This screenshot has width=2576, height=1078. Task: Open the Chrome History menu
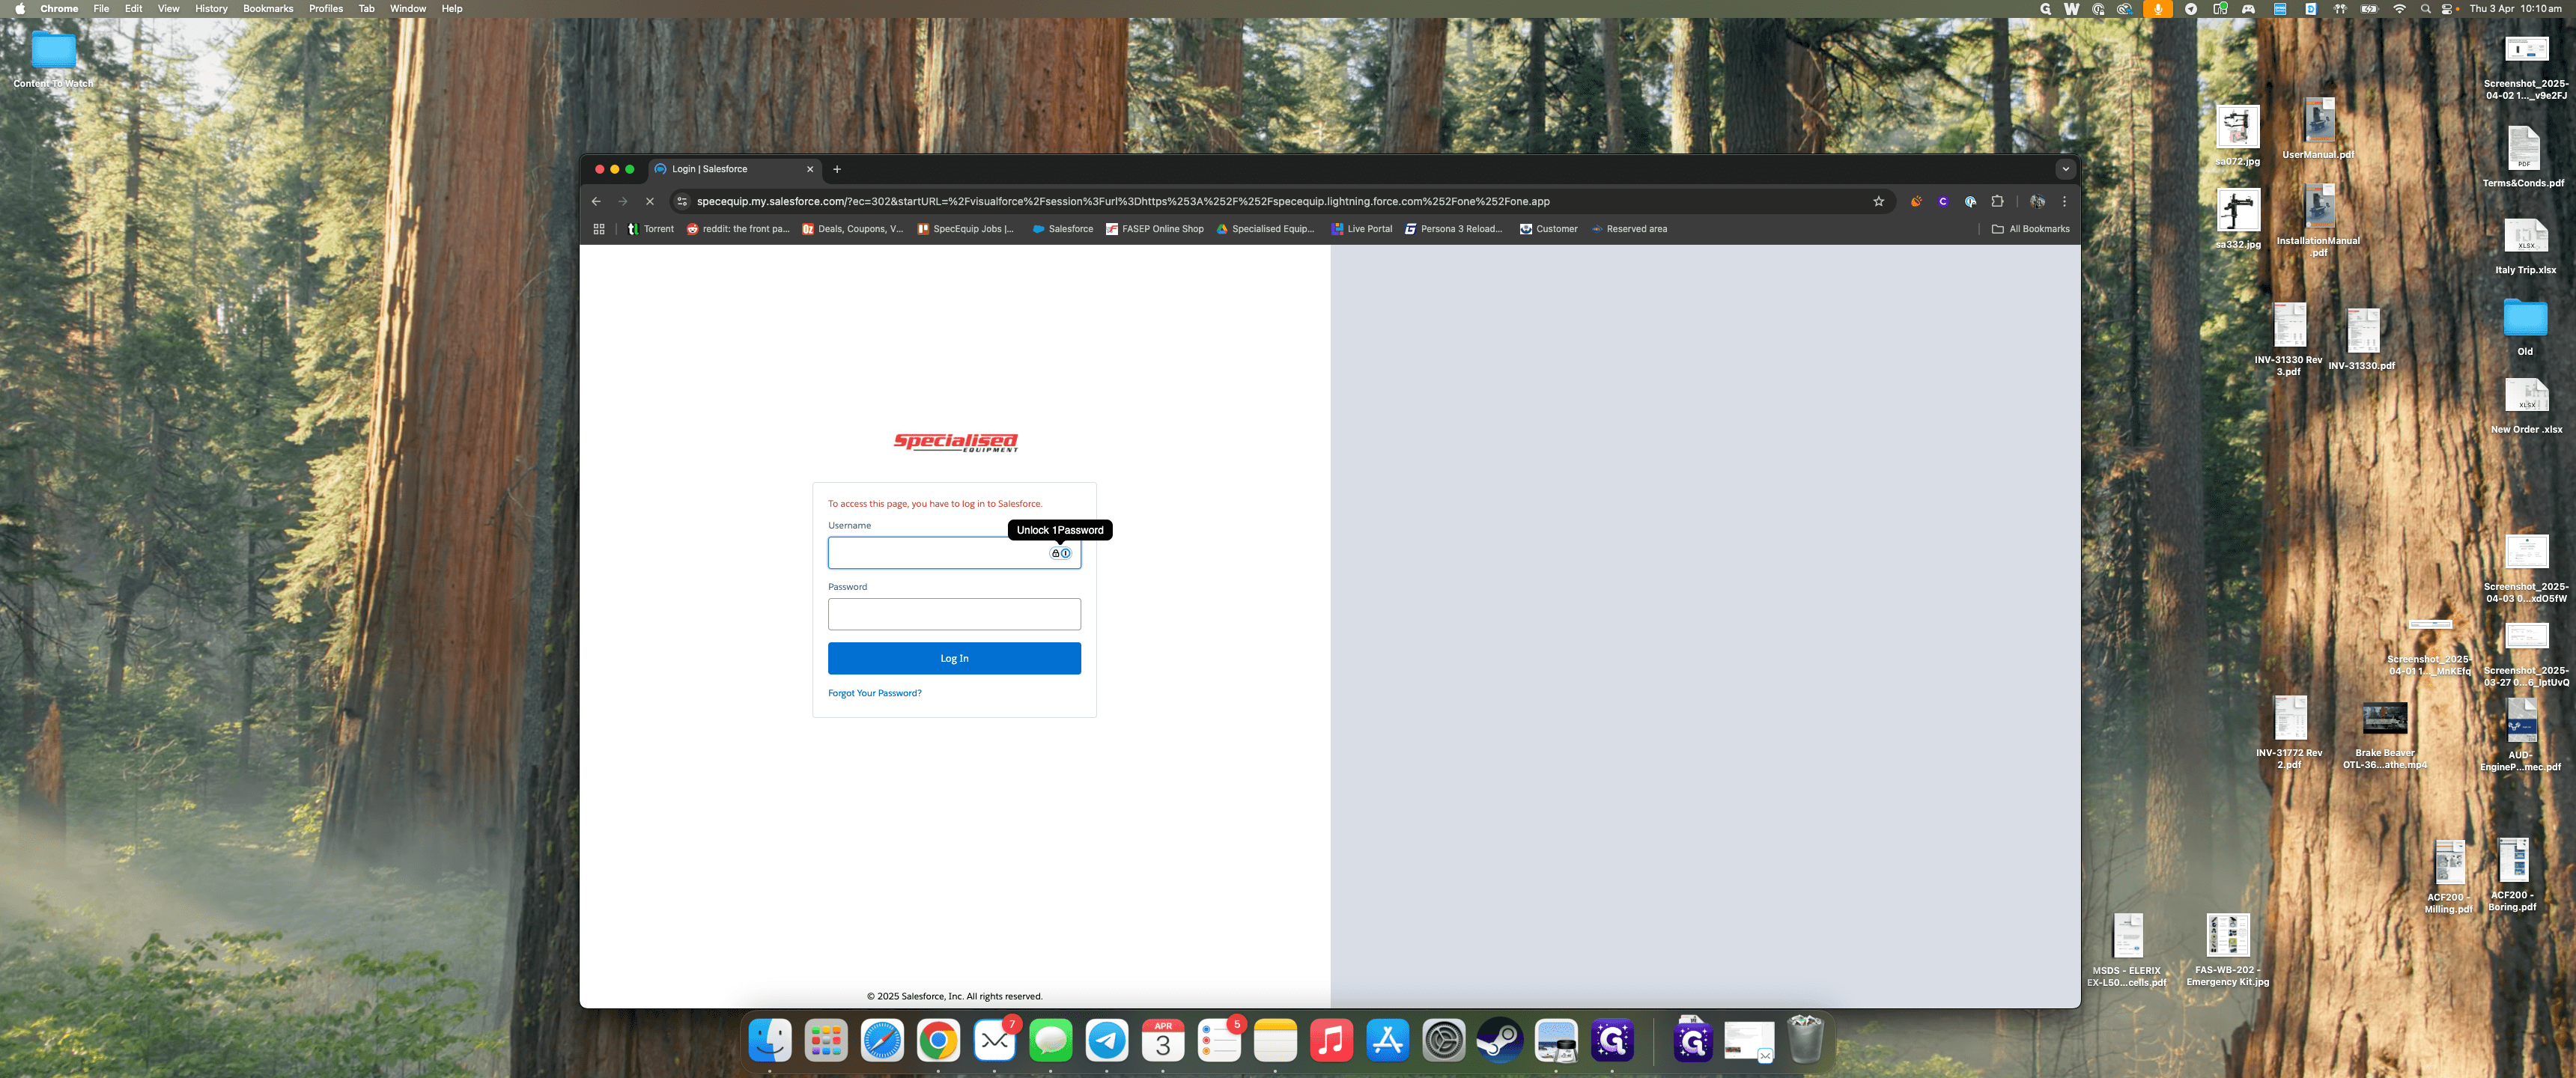[x=211, y=8]
